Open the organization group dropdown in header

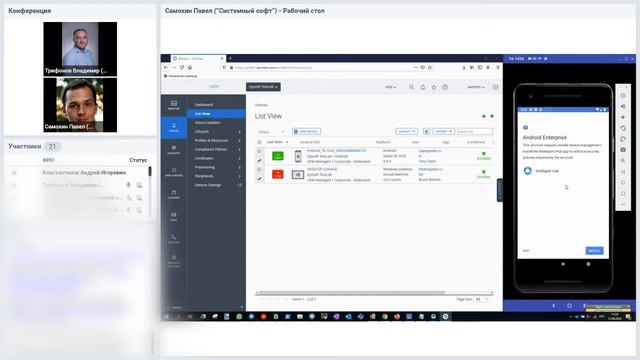(x=263, y=87)
